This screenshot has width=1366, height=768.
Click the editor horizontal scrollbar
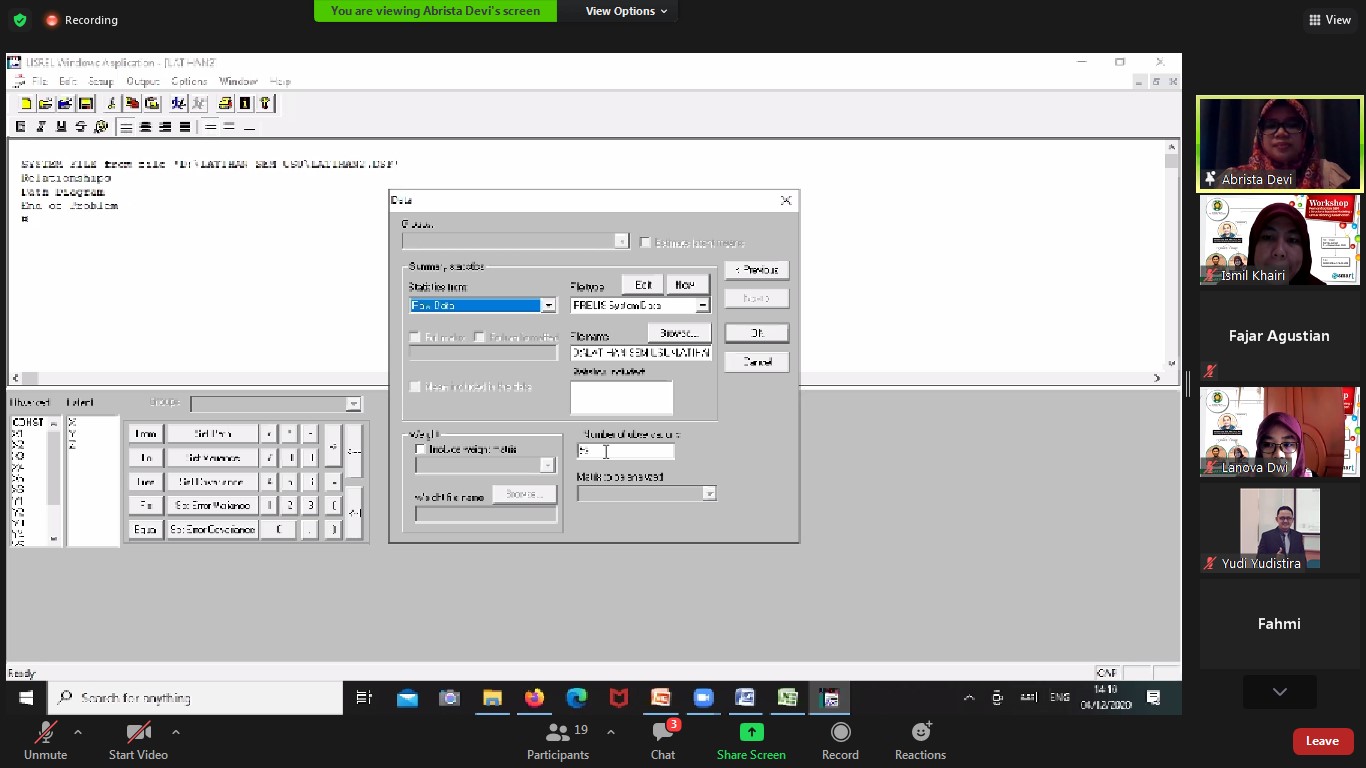pos(588,378)
